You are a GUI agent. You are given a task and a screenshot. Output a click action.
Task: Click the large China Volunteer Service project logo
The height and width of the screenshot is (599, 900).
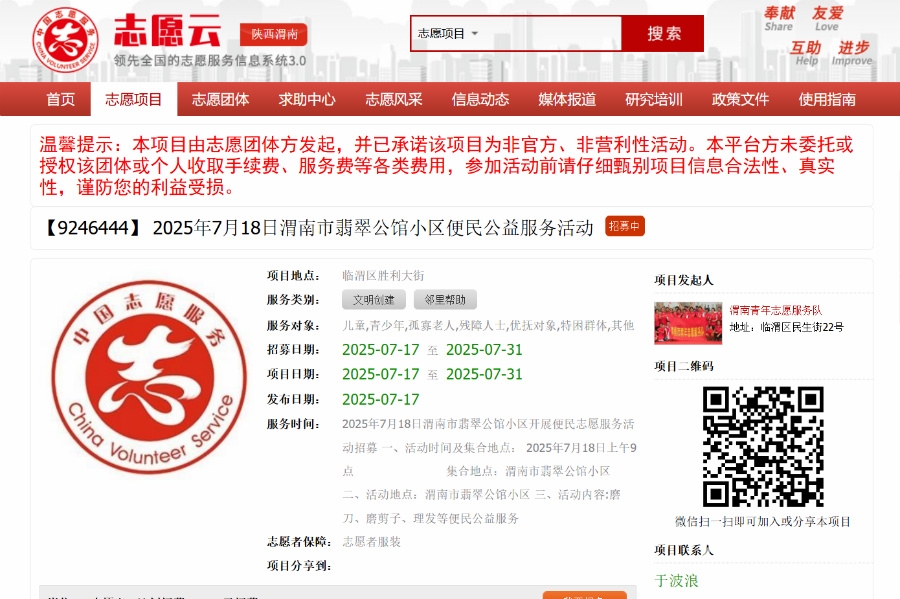[x=148, y=377]
